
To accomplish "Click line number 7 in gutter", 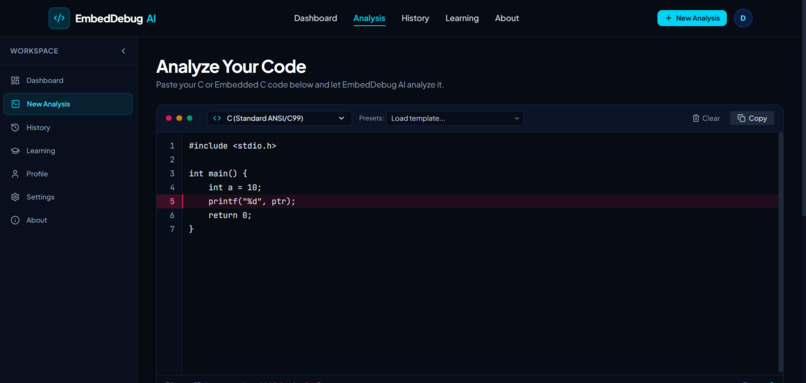I will tap(172, 229).
